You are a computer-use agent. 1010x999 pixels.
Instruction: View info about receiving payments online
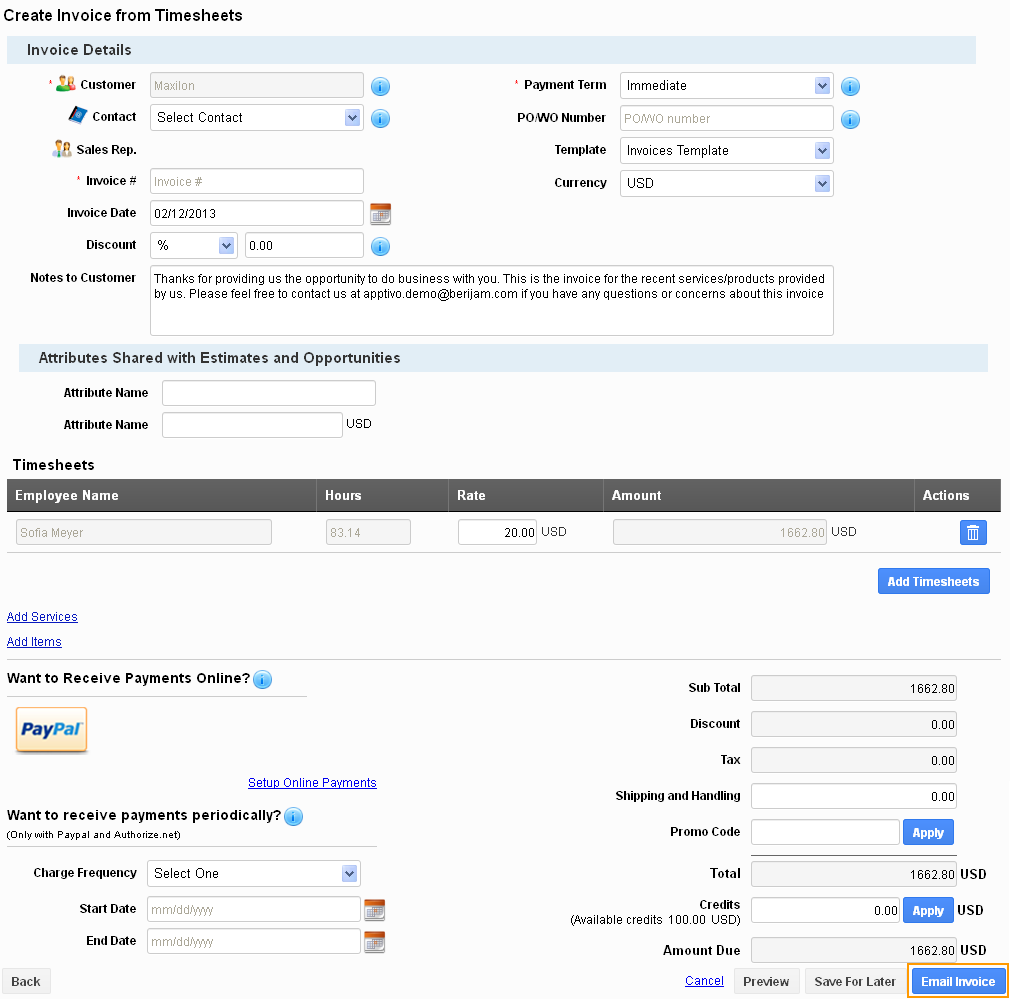tap(262, 680)
